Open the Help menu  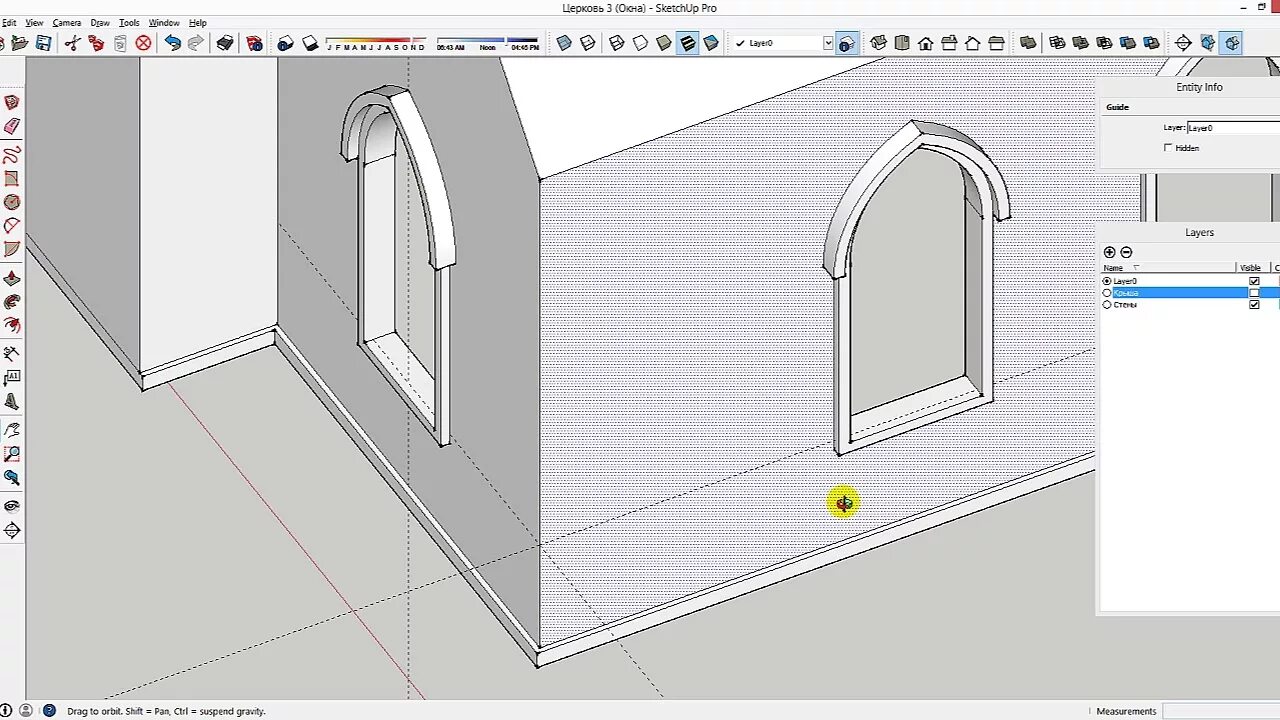tap(198, 22)
